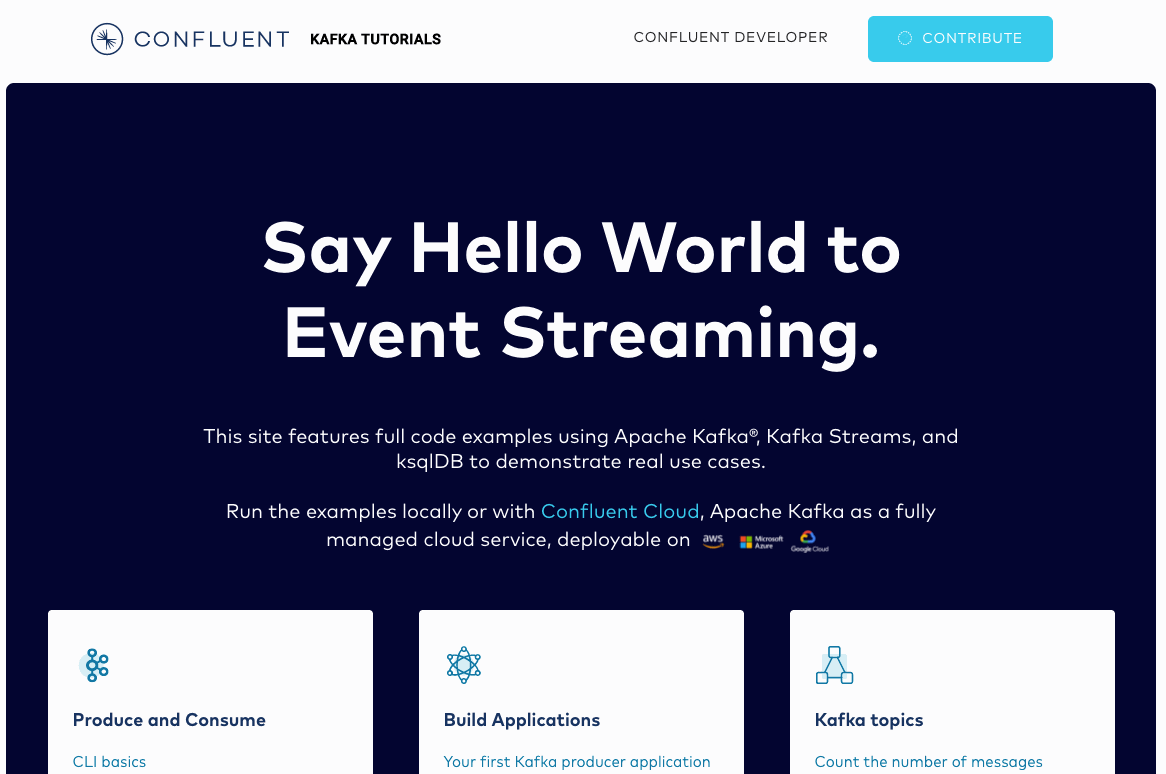Click the CONFLUENT wordmark in the header

point(212,39)
